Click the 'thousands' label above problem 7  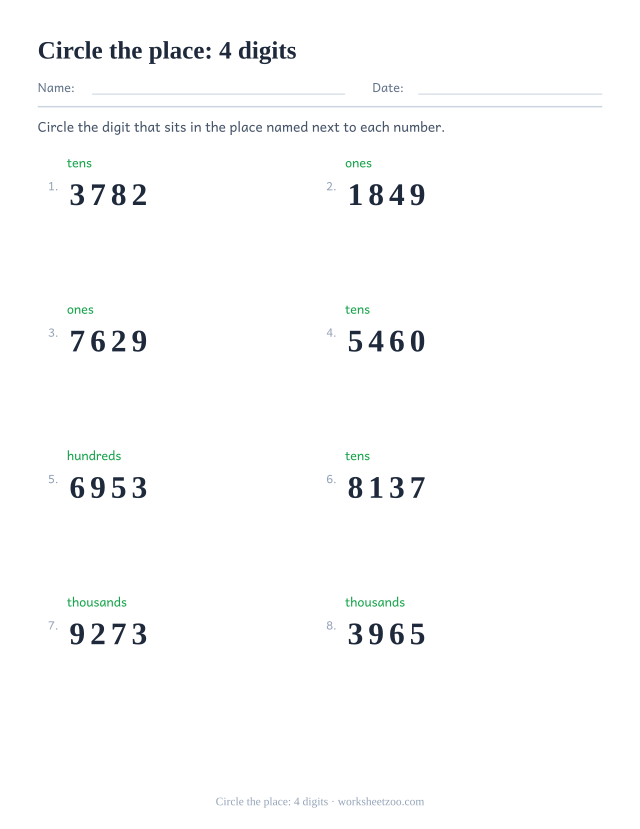click(97, 602)
